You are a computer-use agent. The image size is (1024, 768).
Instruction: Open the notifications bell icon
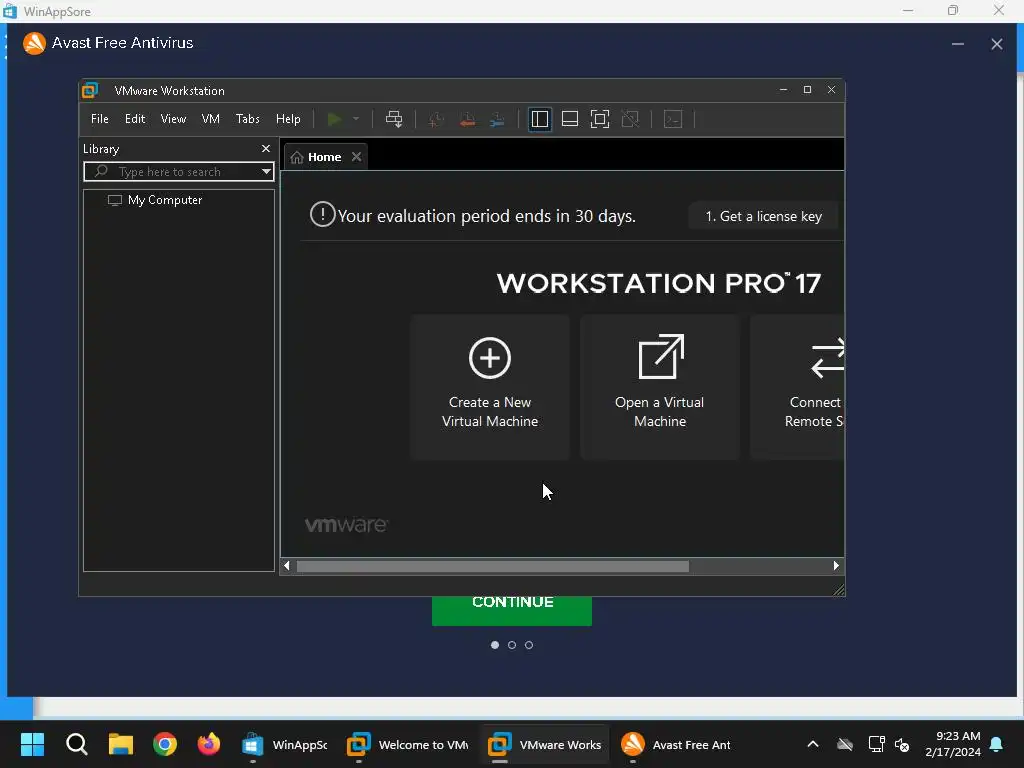pyautogui.click(x=997, y=744)
